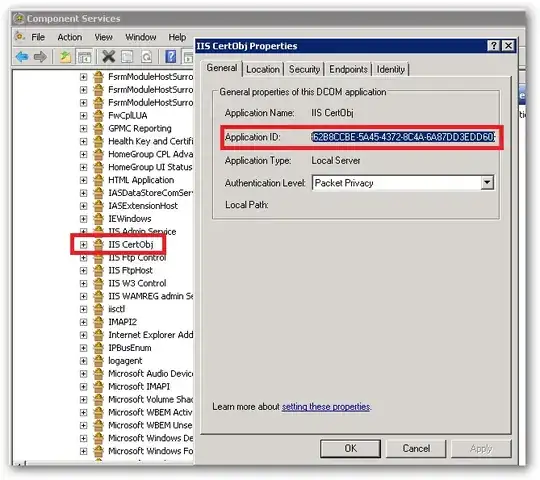Click the package icon beside IIS CertObj
Screen dimensions: 540x480
pos(98,244)
